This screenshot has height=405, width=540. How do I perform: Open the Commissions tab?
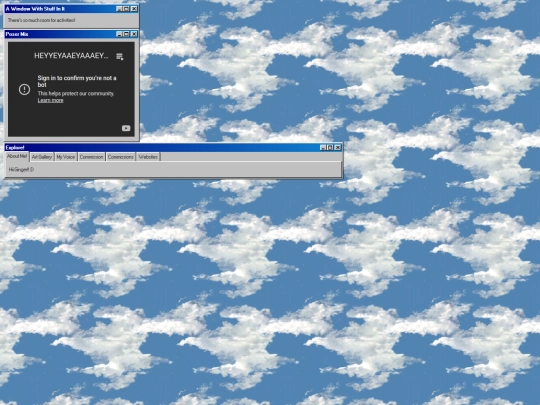pos(121,157)
